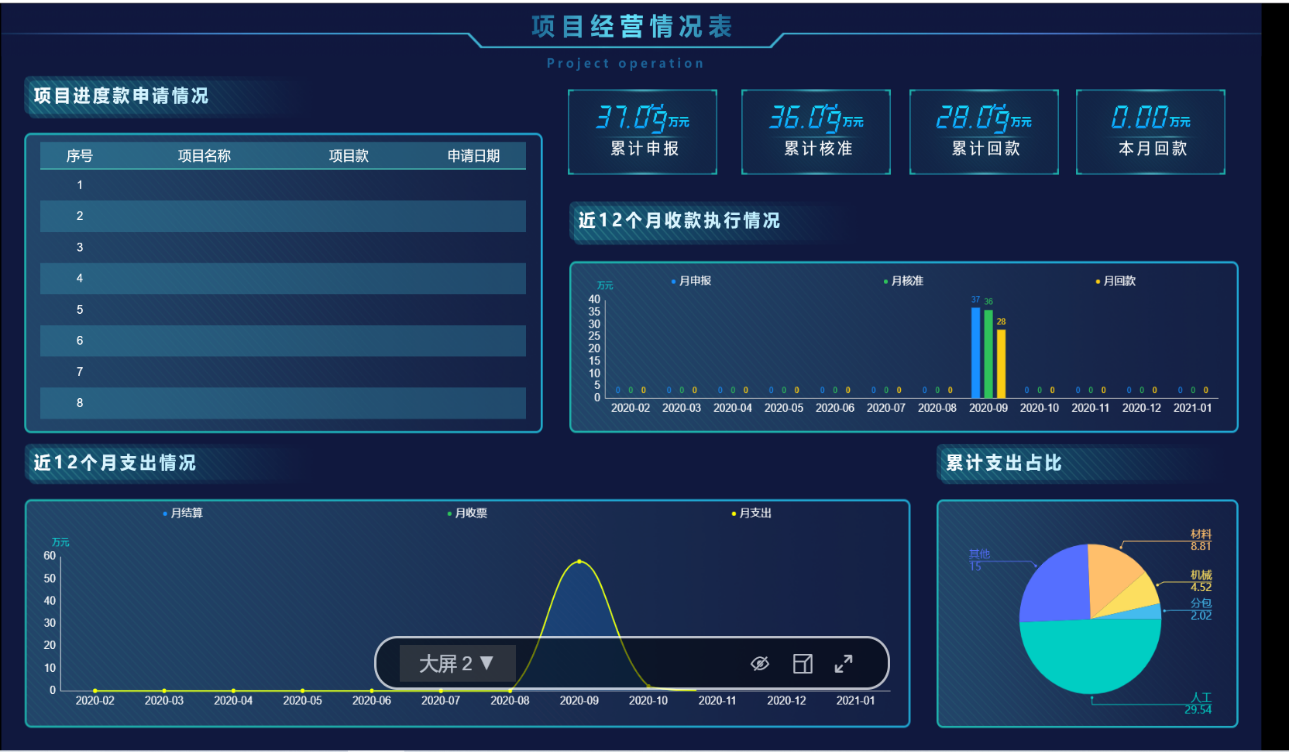Viewport: 1289px width, 752px height.
Task: Click the yellow 28 bar for 2020-09
Action: (1001, 363)
